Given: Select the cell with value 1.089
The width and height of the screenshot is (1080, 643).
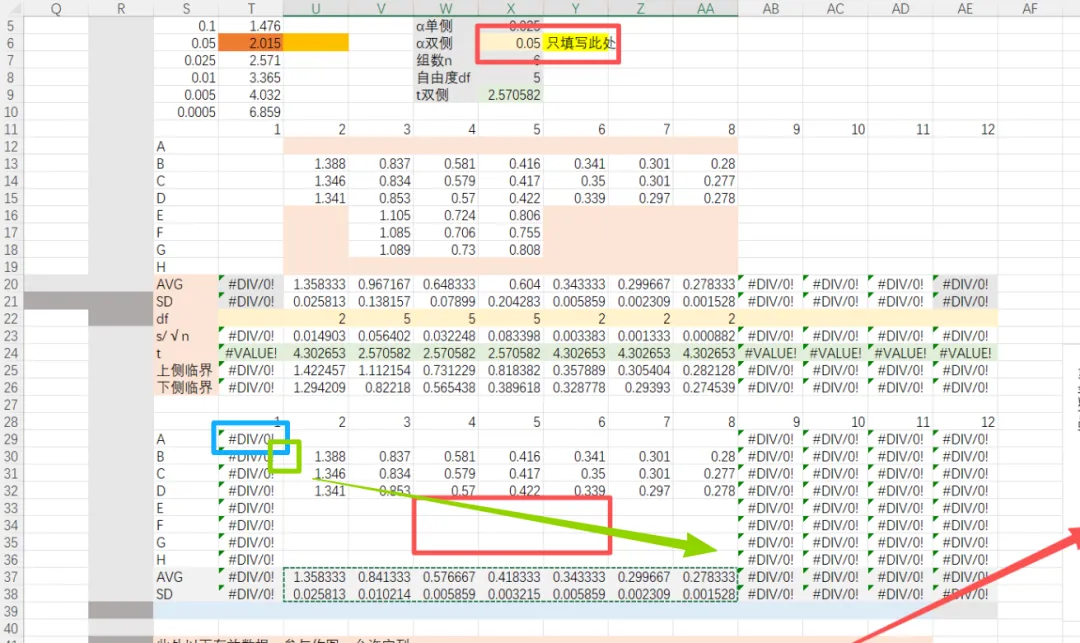Looking at the screenshot, I should pos(381,250).
